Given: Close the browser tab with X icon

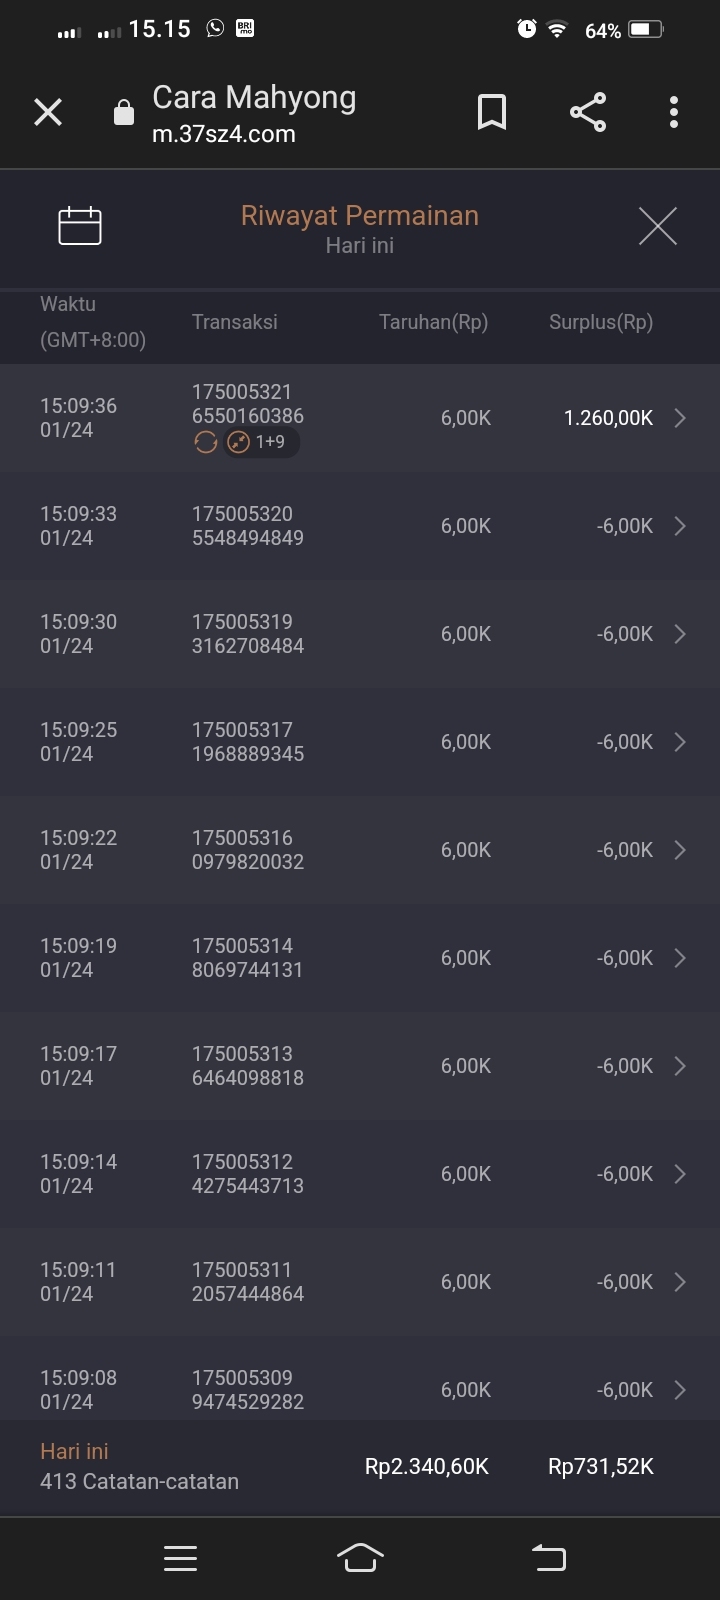Looking at the screenshot, I should point(48,112).
